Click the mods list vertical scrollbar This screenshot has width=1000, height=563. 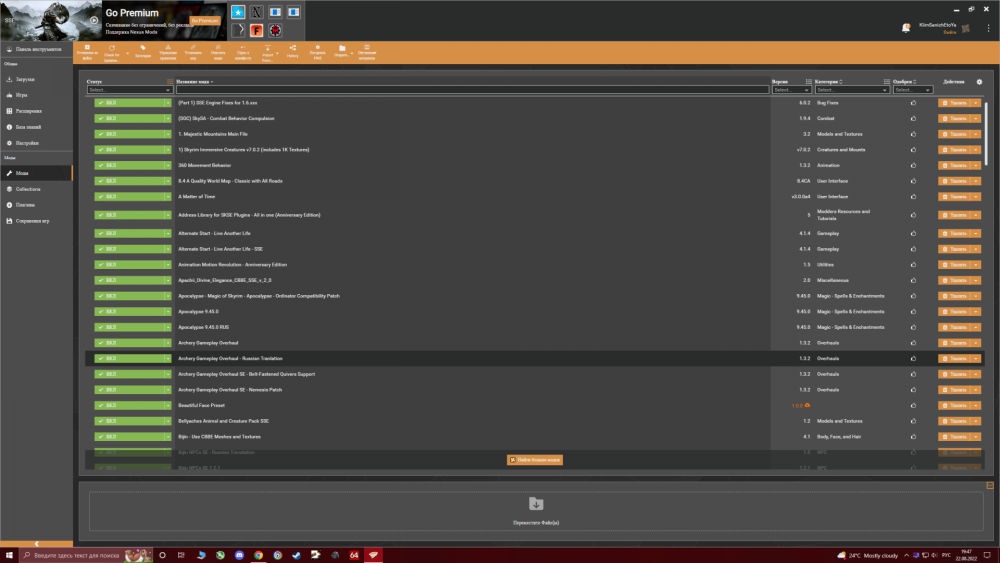pos(986,134)
